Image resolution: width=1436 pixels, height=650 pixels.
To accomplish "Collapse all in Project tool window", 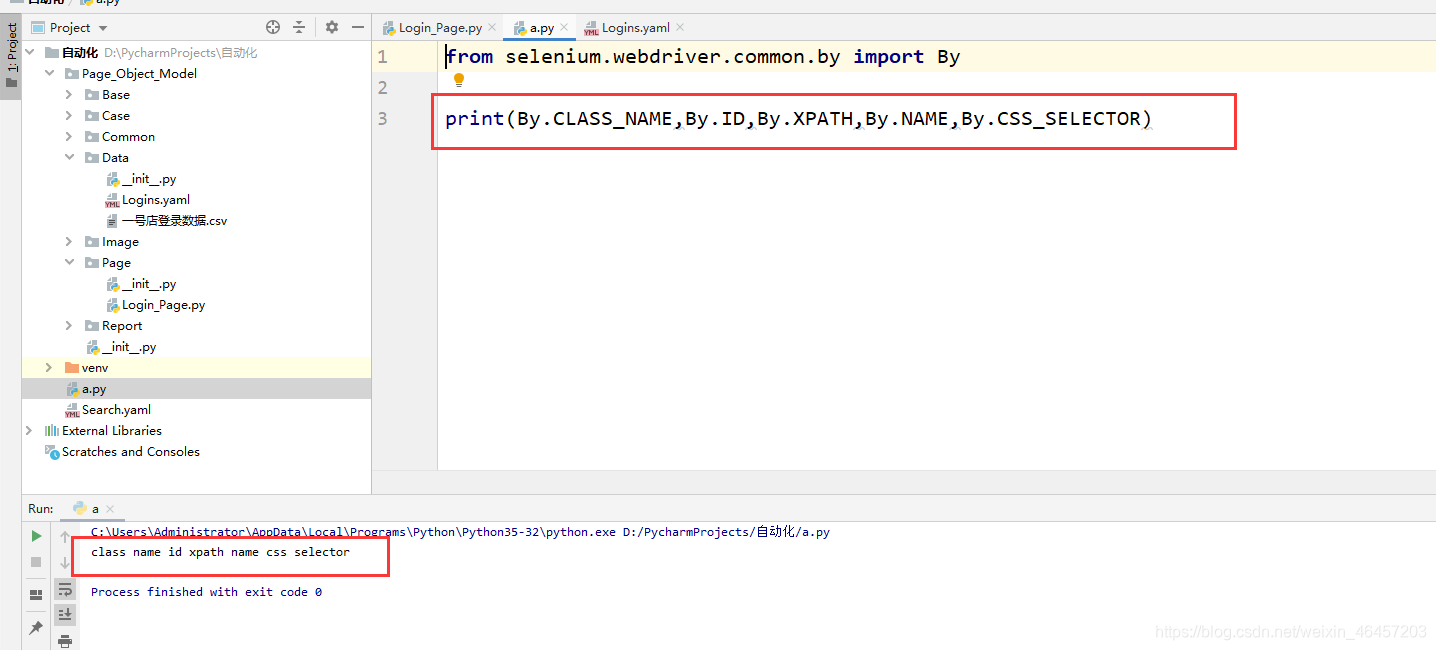I will tap(299, 27).
